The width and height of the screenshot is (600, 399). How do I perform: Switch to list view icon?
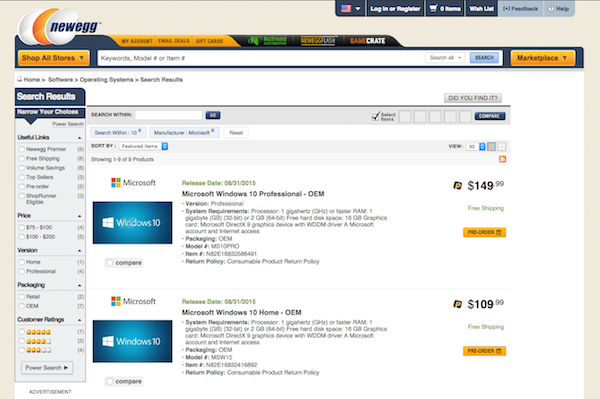492,147
